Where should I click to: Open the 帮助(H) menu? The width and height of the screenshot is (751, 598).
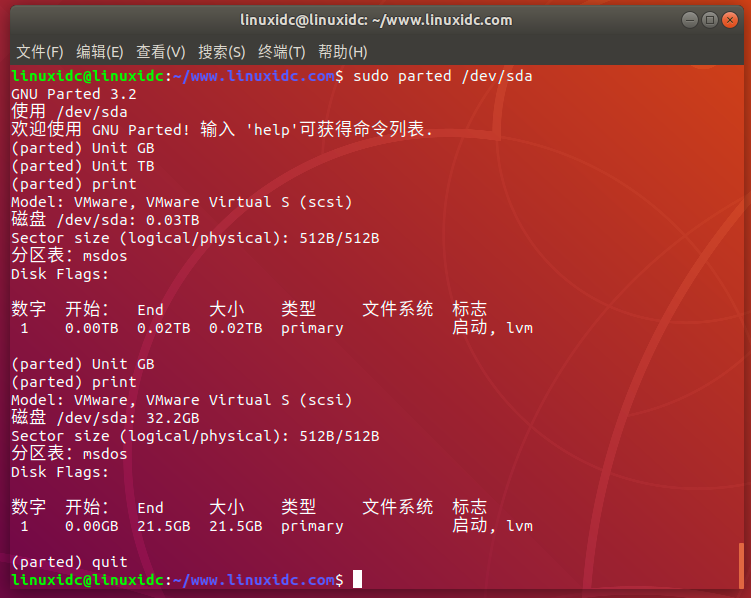click(343, 52)
